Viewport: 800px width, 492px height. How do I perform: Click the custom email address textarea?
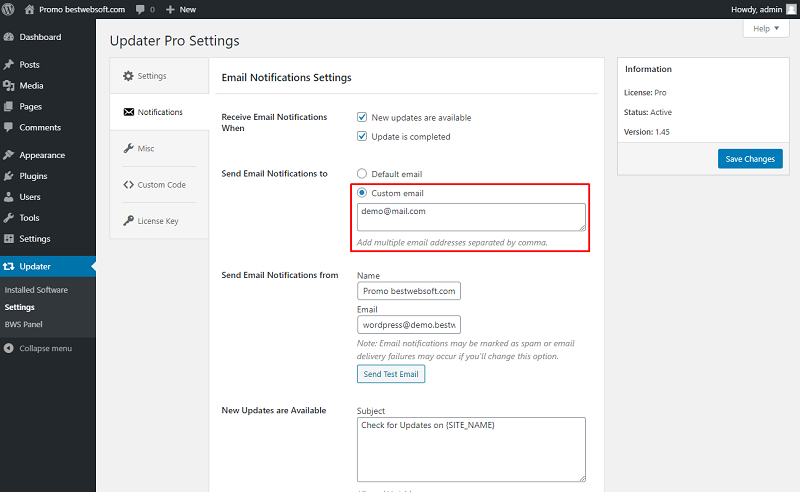click(471, 217)
